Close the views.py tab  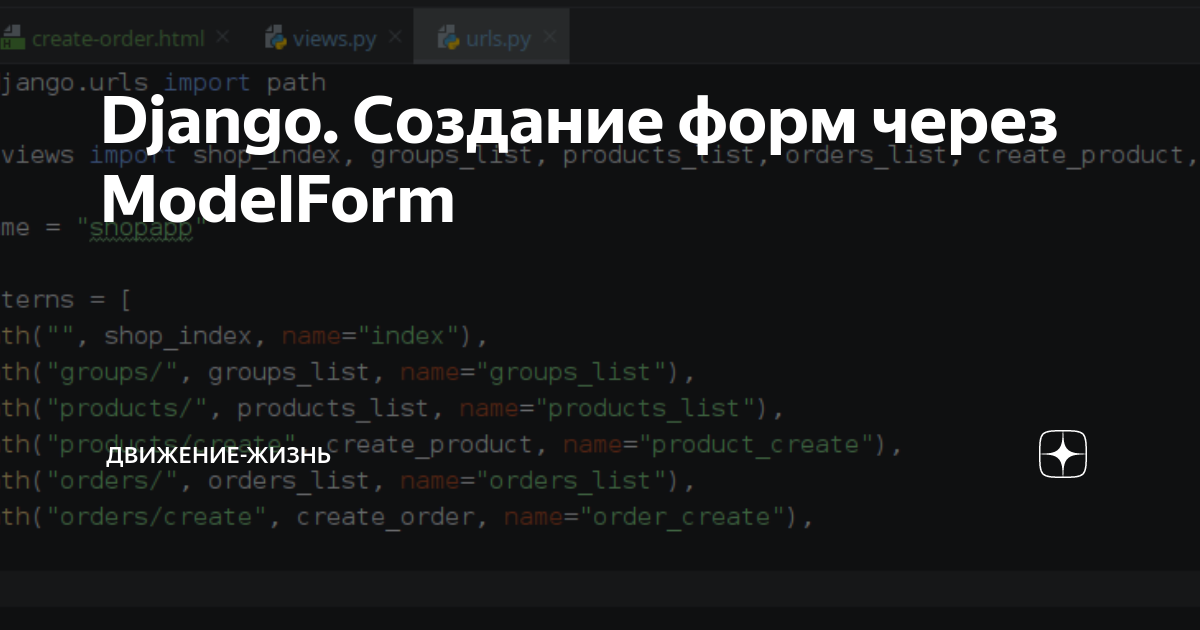tap(396, 36)
